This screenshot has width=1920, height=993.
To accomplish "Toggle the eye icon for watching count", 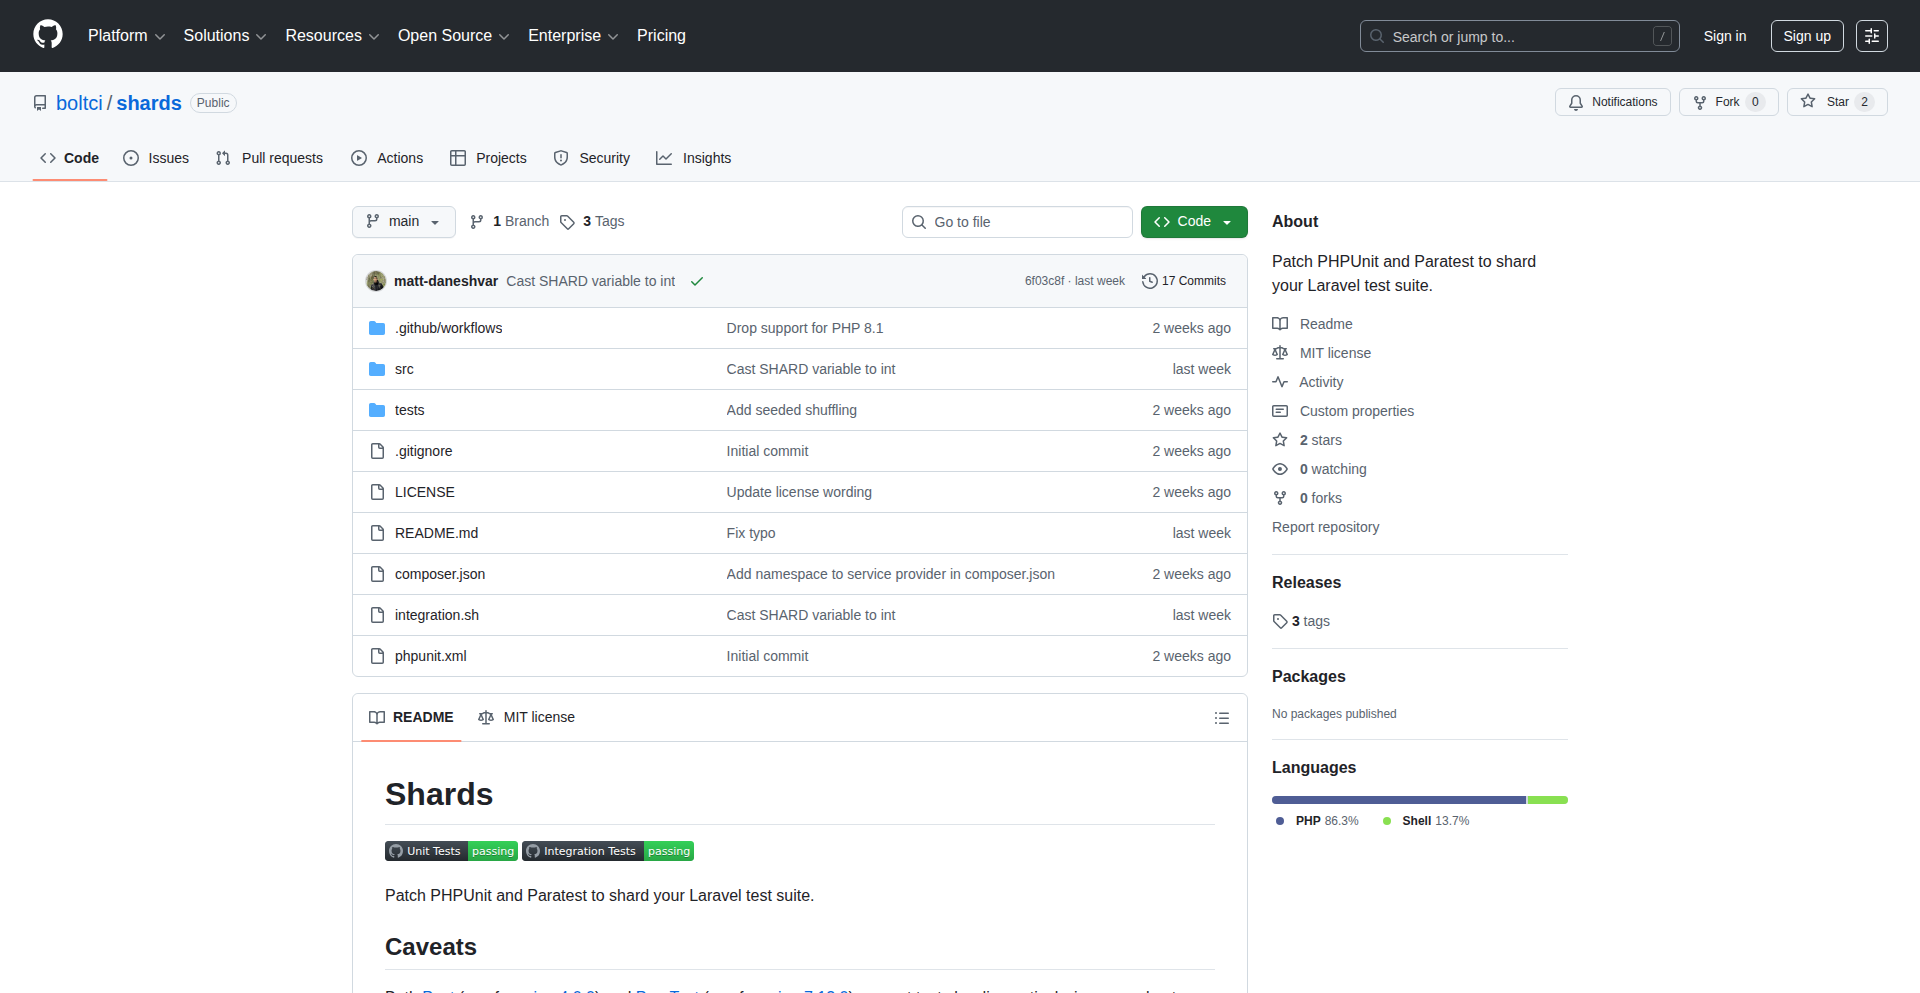I will (1280, 469).
